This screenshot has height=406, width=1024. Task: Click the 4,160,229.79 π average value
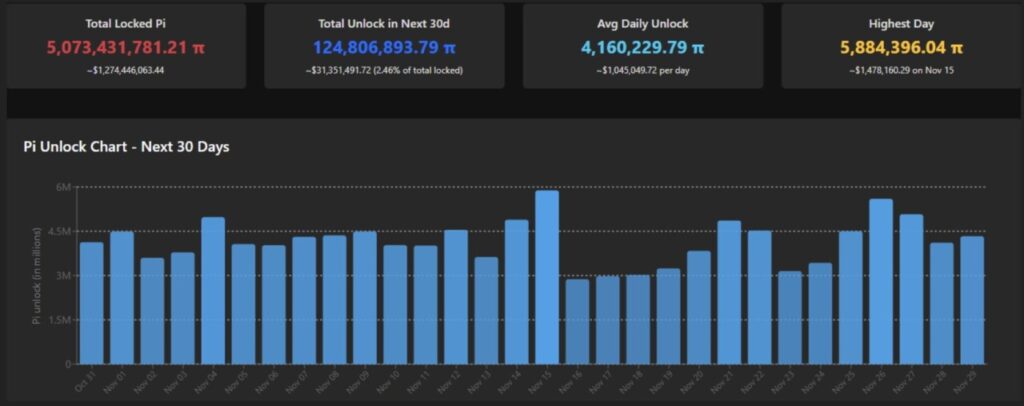pos(642,47)
